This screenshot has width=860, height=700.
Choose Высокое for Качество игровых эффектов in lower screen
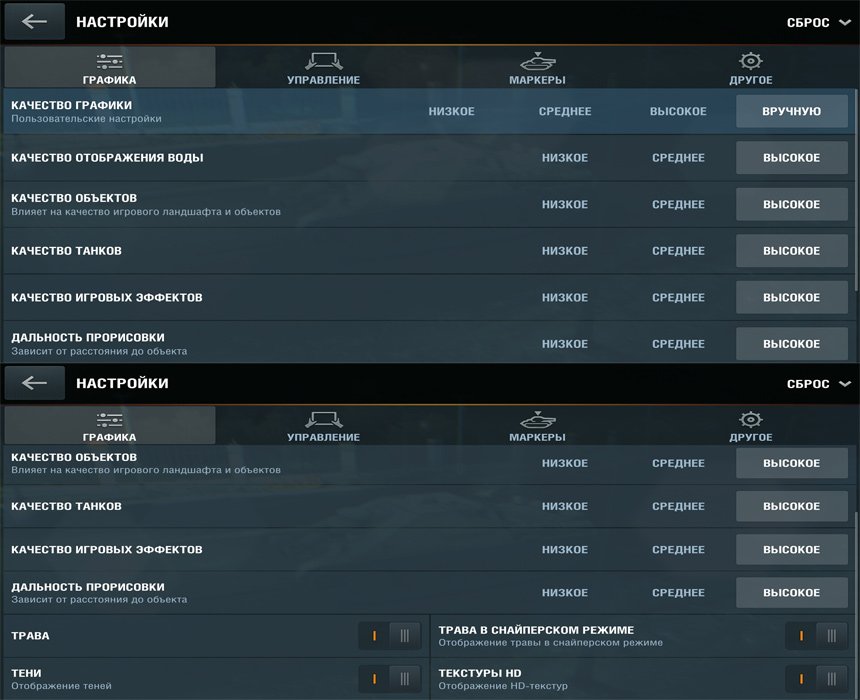pyautogui.click(x=791, y=550)
